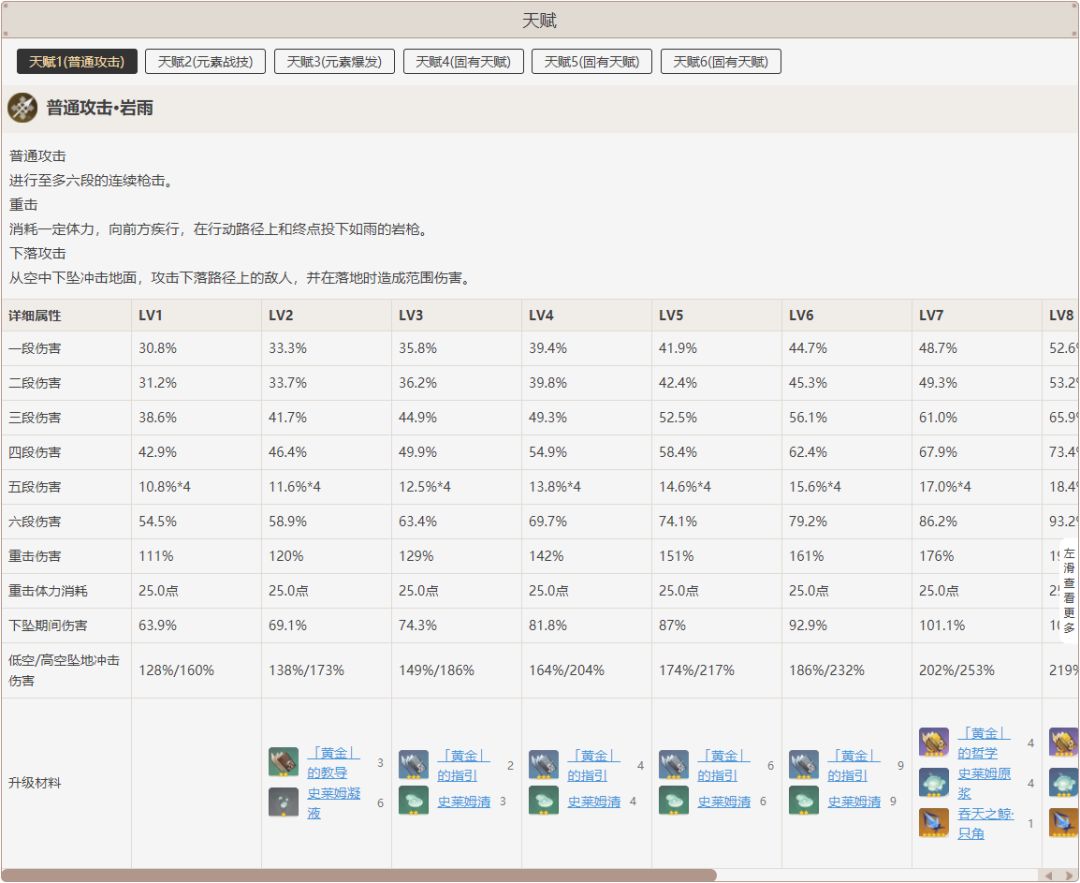
Task: Open 史莱姆清 link in LV6 column
Action: click(854, 802)
